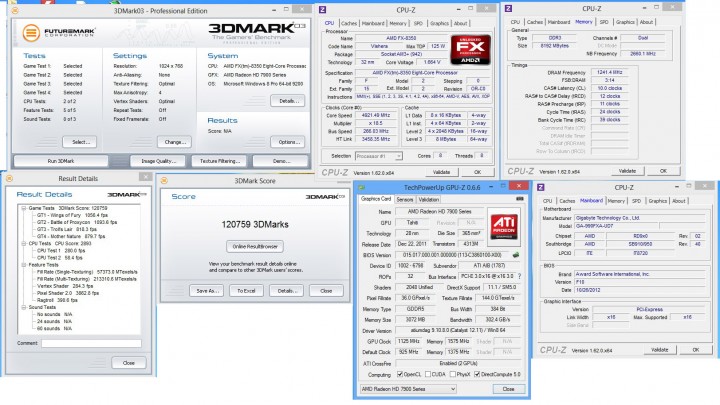Click the Comment input field
The height and width of the screenshot is (405, 720).
91,343
